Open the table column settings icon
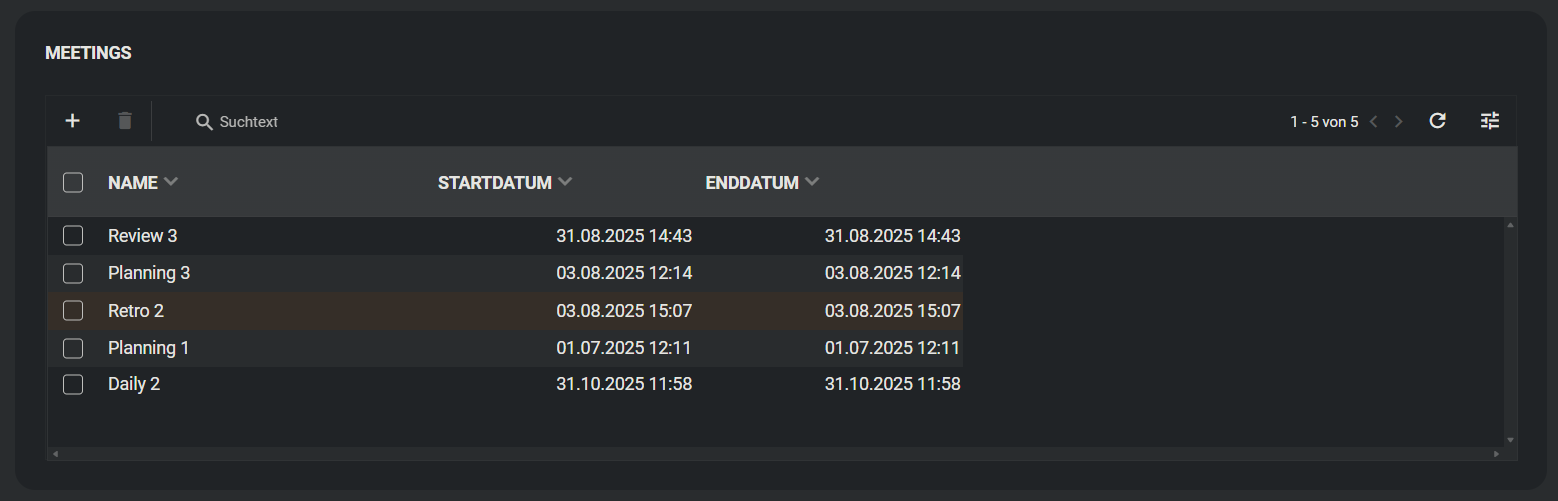The image size is (1558, 501). (x=1490, y=121)
